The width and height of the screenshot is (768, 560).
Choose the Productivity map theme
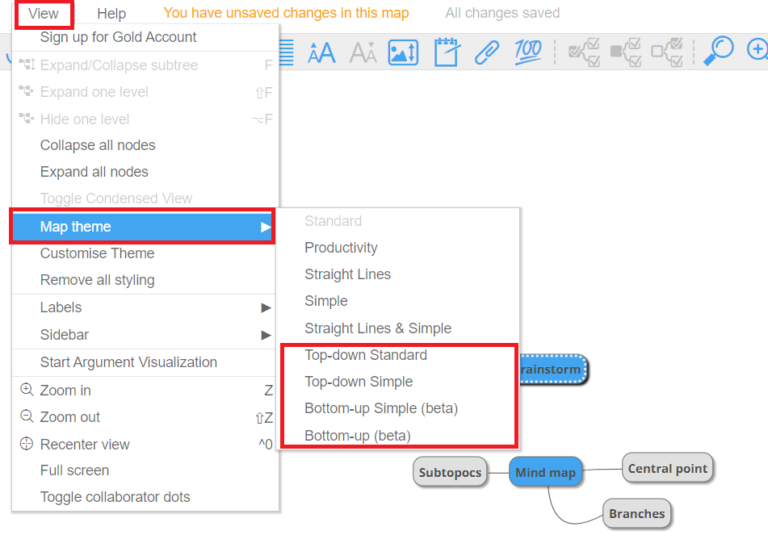click(341, 247)
